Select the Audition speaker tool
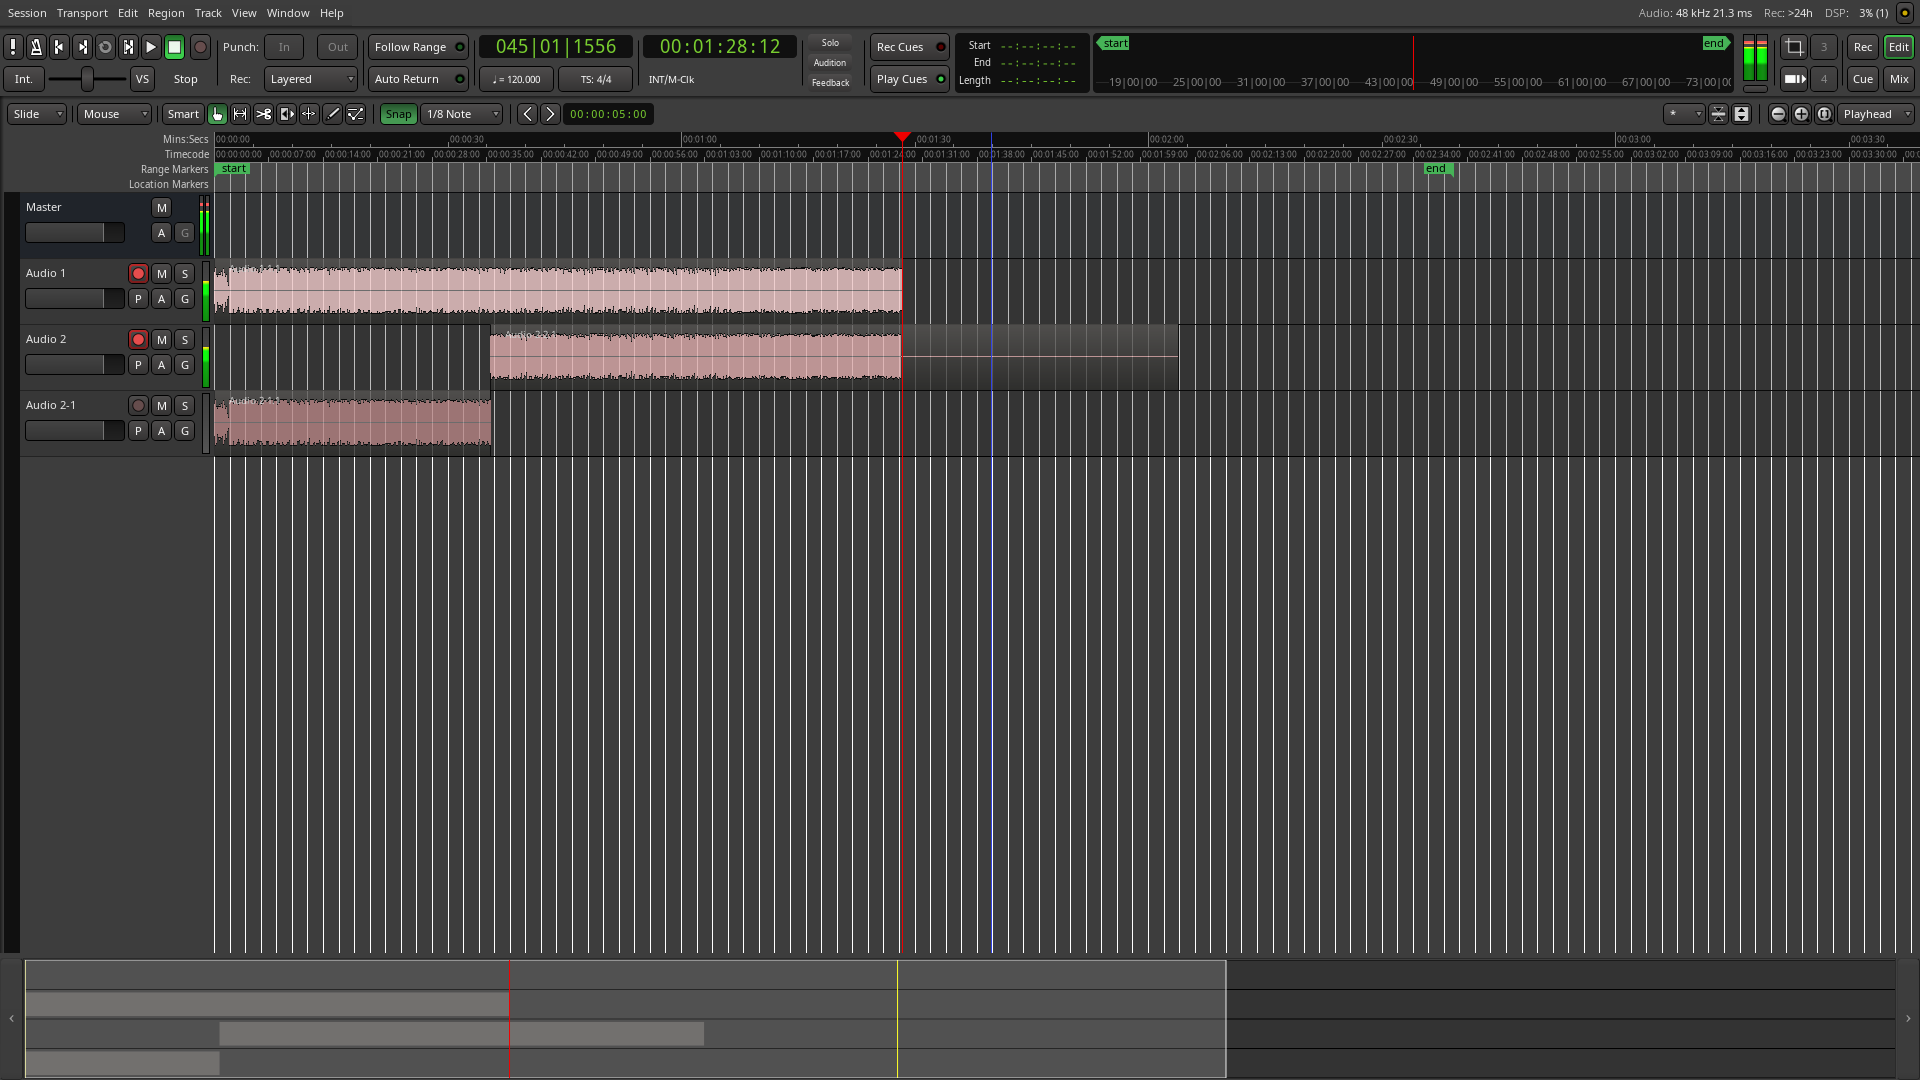 point(286,114)
